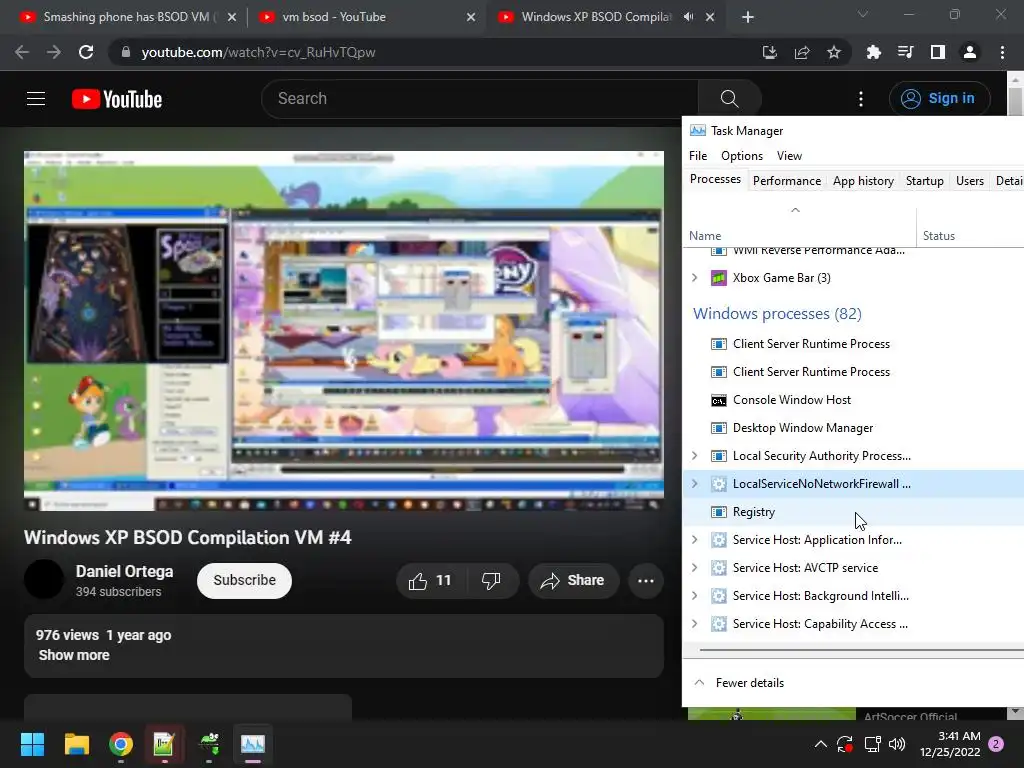Screen dimensions: 1024x768
Task: Open more actions ellipsis under video
Action: pyautogui.click(x=646, y=581)
